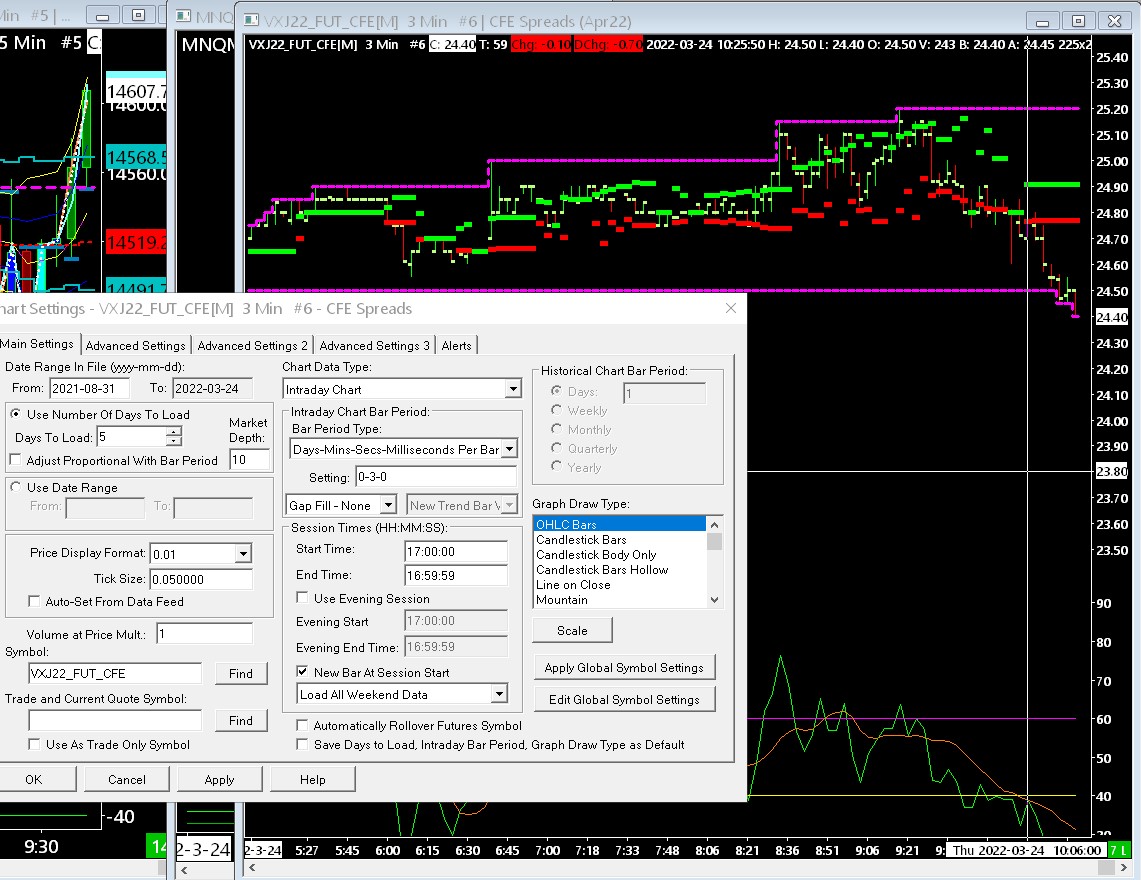Uncheck New Bar At Session Start

(303, 672)
